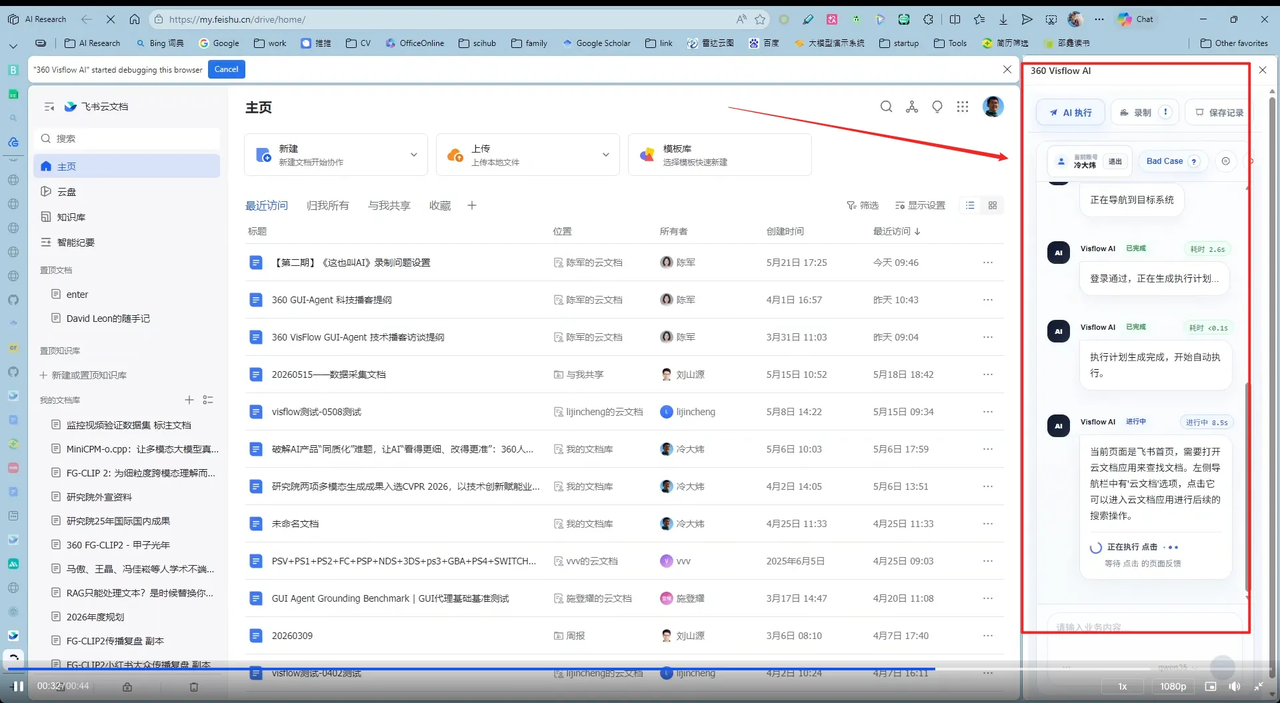Expand the Other favorites folder
Viewport: 1280px width, 703px height.
pos(1234,43)
